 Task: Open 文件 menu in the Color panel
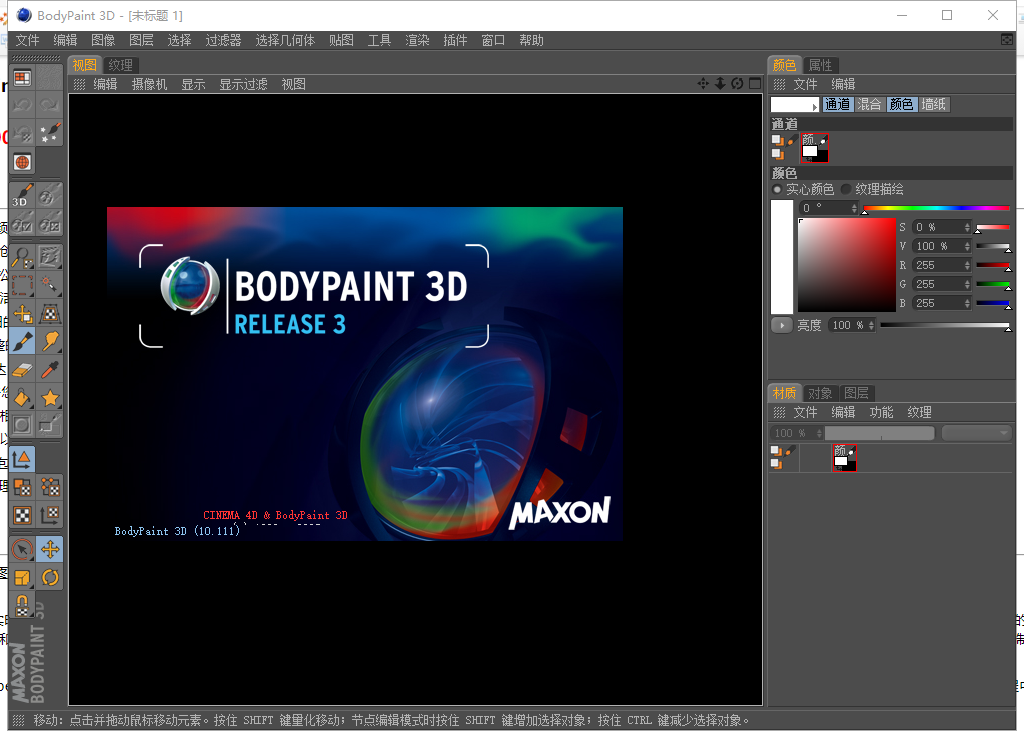(x=805, y=84)
